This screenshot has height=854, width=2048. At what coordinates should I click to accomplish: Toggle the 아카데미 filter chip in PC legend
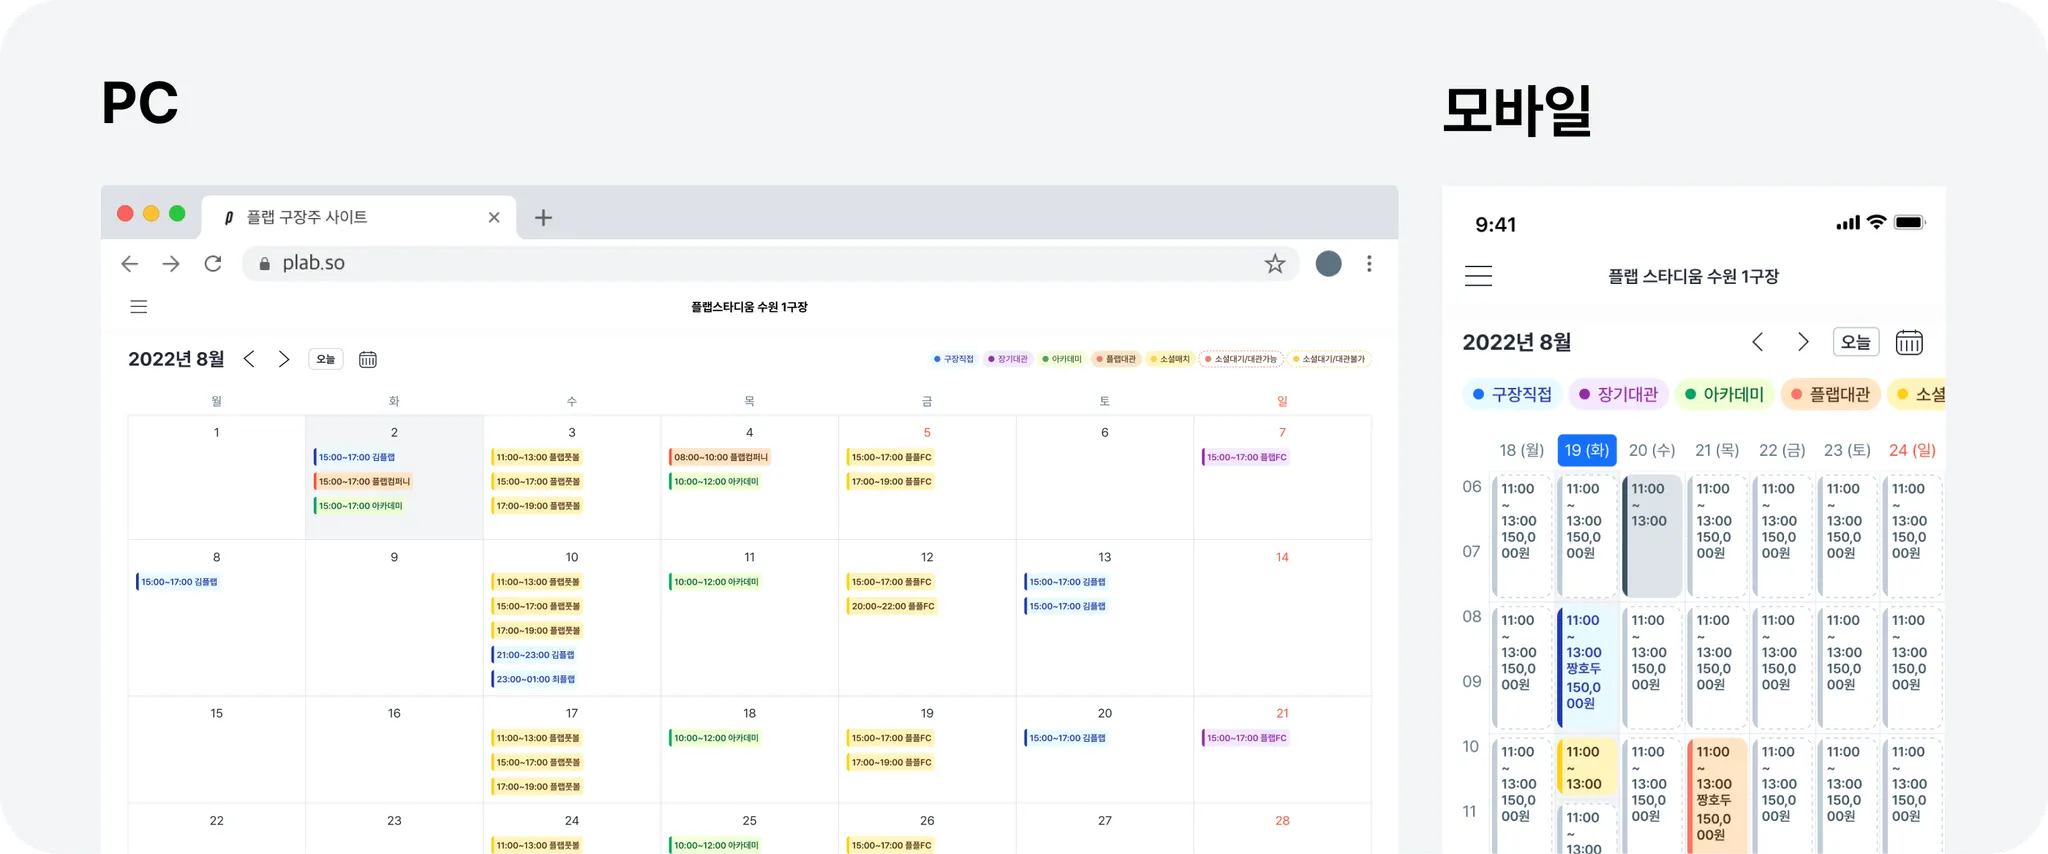(1062, 359)
